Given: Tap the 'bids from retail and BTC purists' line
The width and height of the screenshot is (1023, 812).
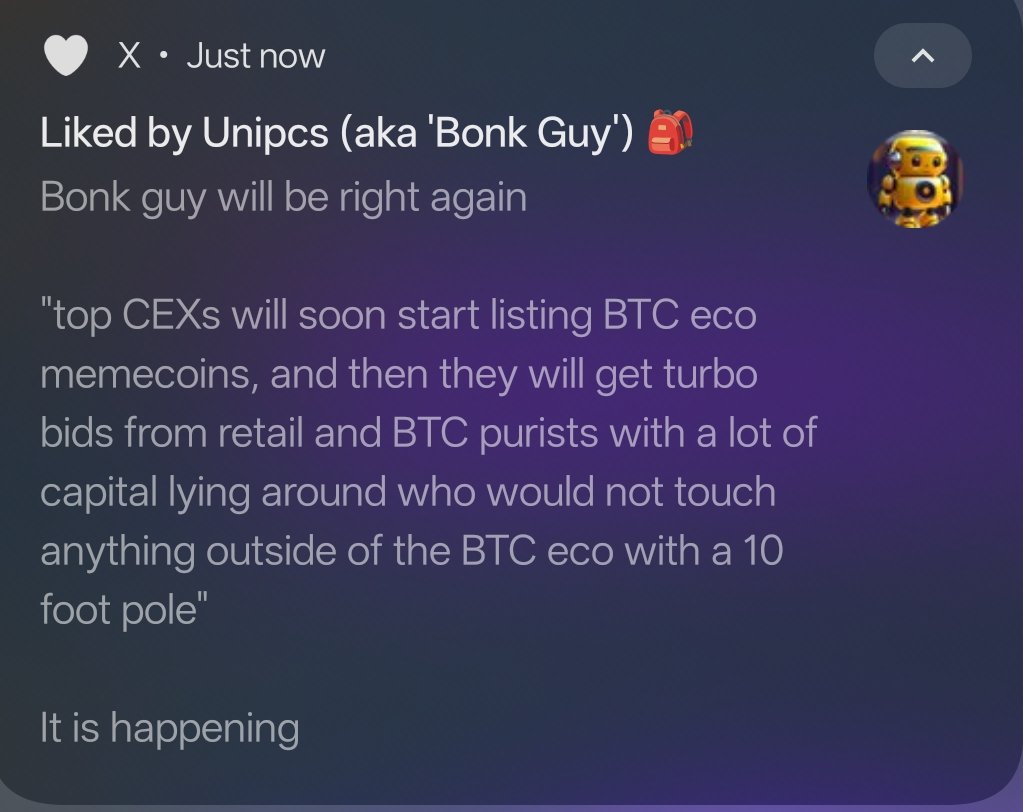Looking at the screenshot, I should point(429,433).
